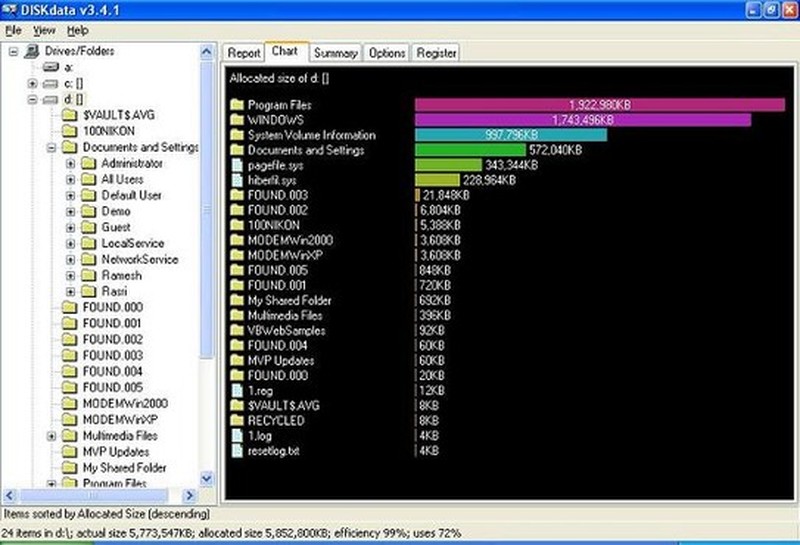This screenshot has width=800, height=545.
Task: Click the Multimedia Files folder icon in chart
Action: [x=237, y=315]
